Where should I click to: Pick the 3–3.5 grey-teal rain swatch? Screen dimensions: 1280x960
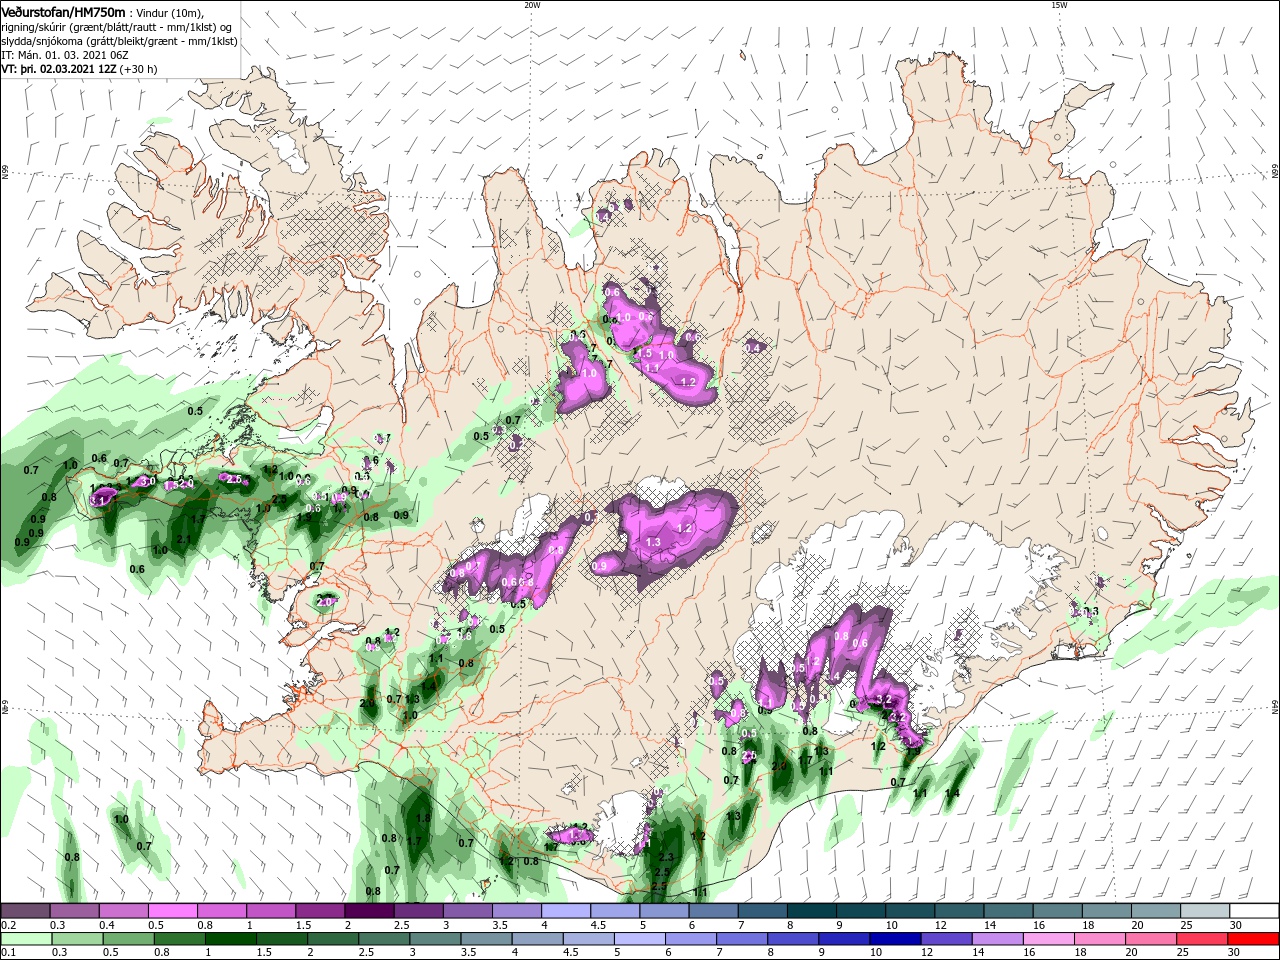[x=434, y=938]
